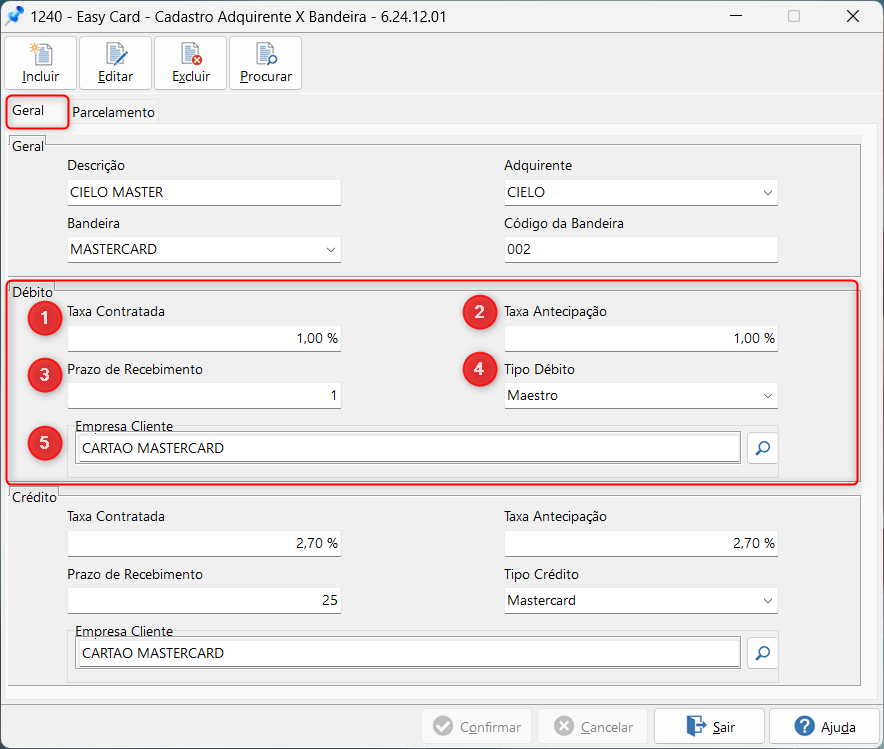The height and width of the screenshot is (749, 884).
Task: Select the Débito Taxa Antecipação field
Action: 641,338
